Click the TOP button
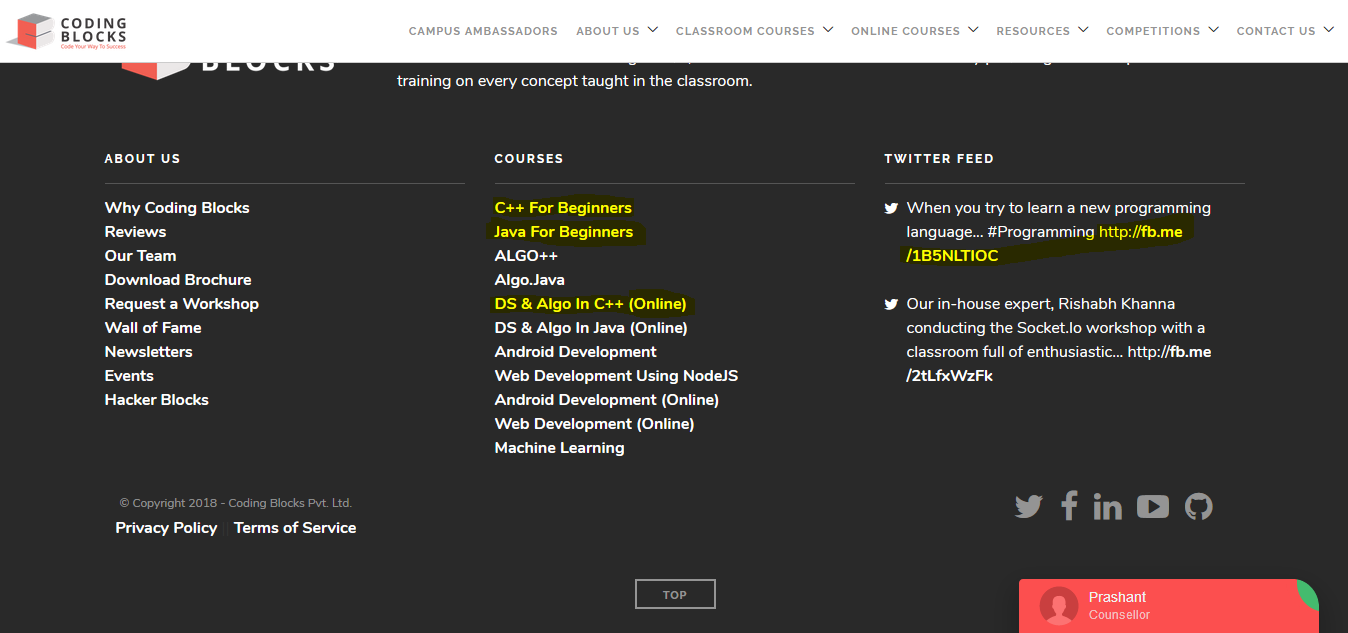 675,594
